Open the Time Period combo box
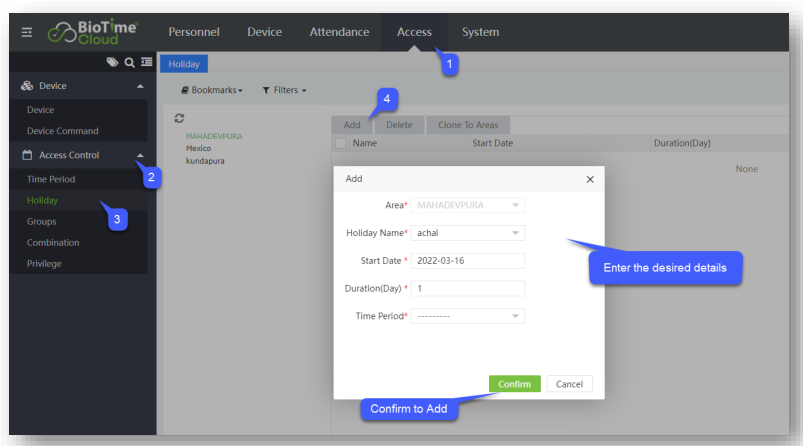This screenshot has width=803, height=446. coord(468,316)
